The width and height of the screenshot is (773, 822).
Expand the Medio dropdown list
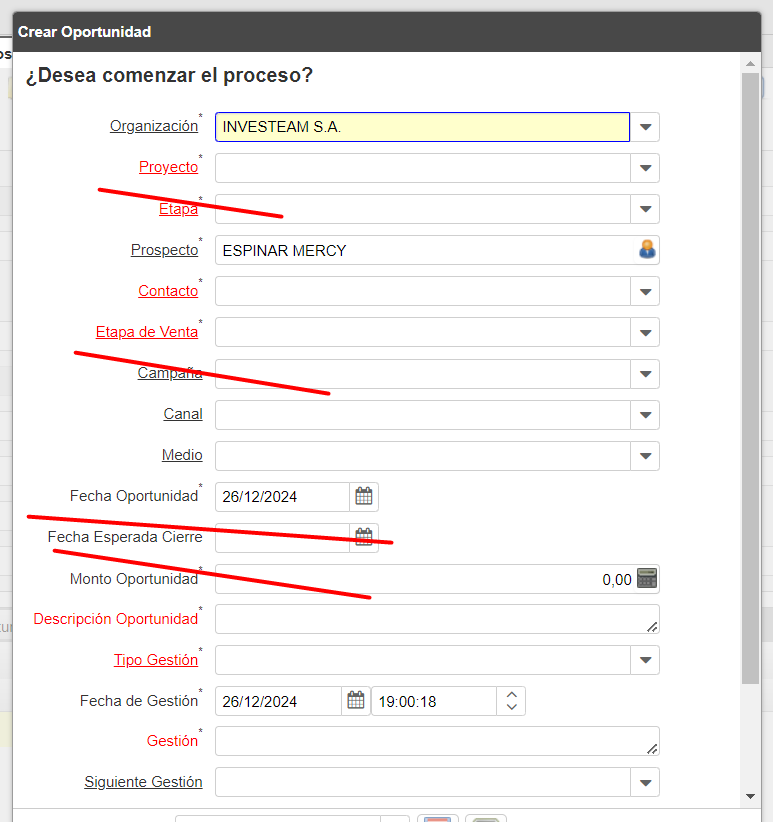coord(645,456)
